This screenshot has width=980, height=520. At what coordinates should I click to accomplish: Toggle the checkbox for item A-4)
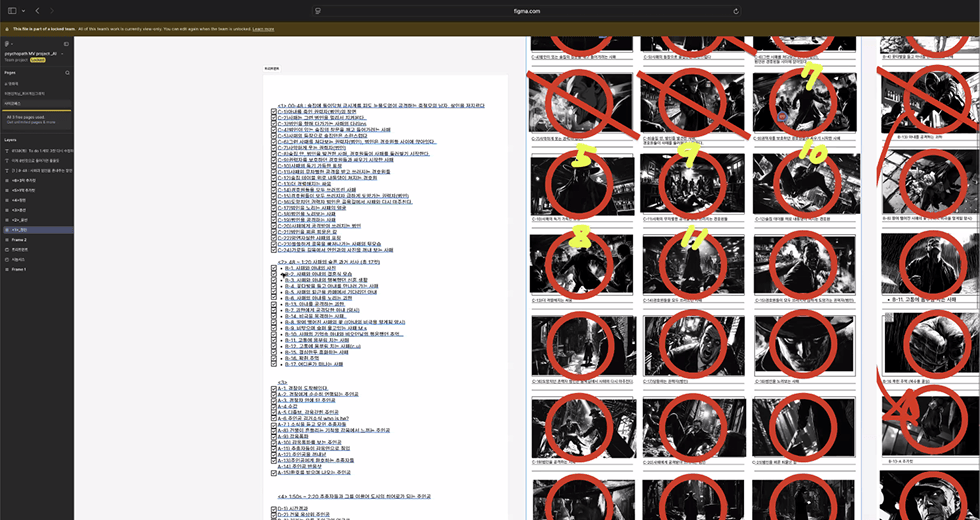tap(274, 407)
